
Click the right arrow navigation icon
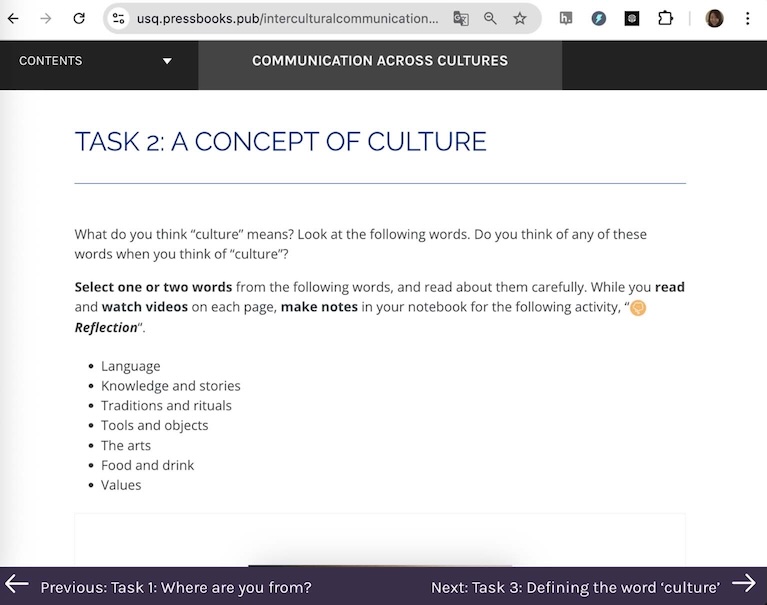tap(744, 584)
